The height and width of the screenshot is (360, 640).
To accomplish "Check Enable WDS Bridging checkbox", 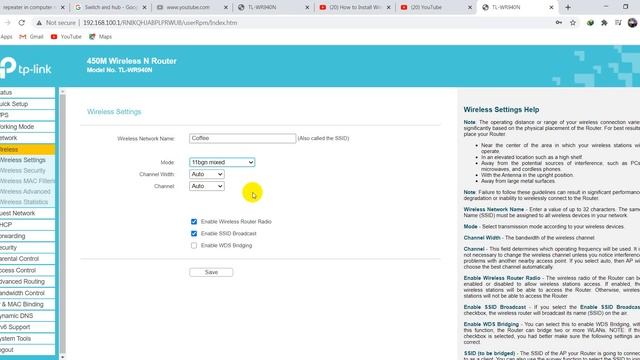I will pos(194,246).
